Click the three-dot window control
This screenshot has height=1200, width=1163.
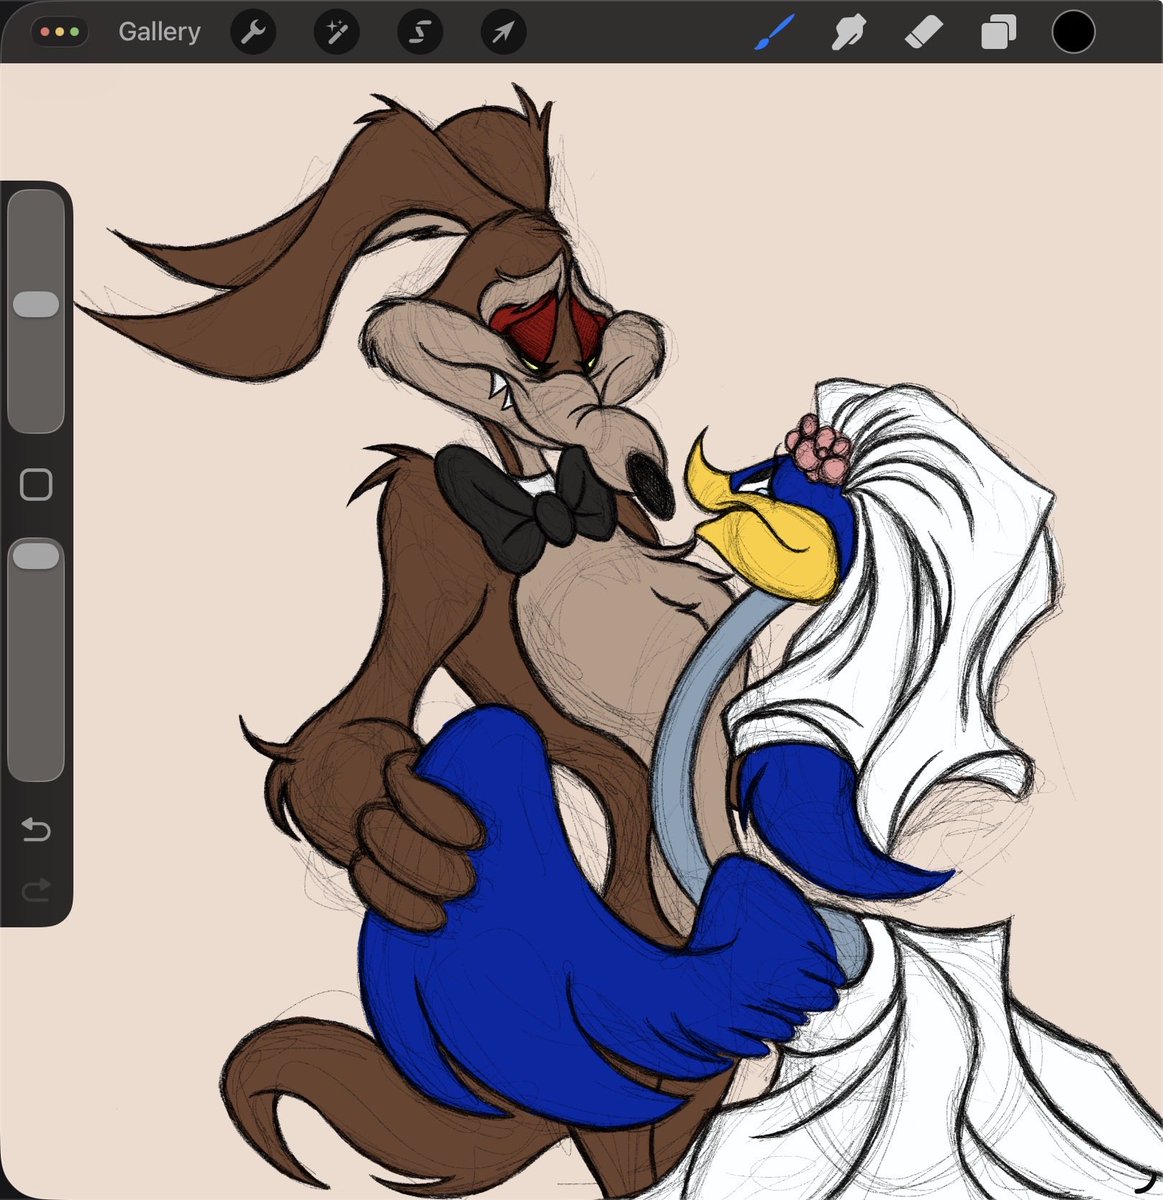pyautogui.click(x=60, y=32)
